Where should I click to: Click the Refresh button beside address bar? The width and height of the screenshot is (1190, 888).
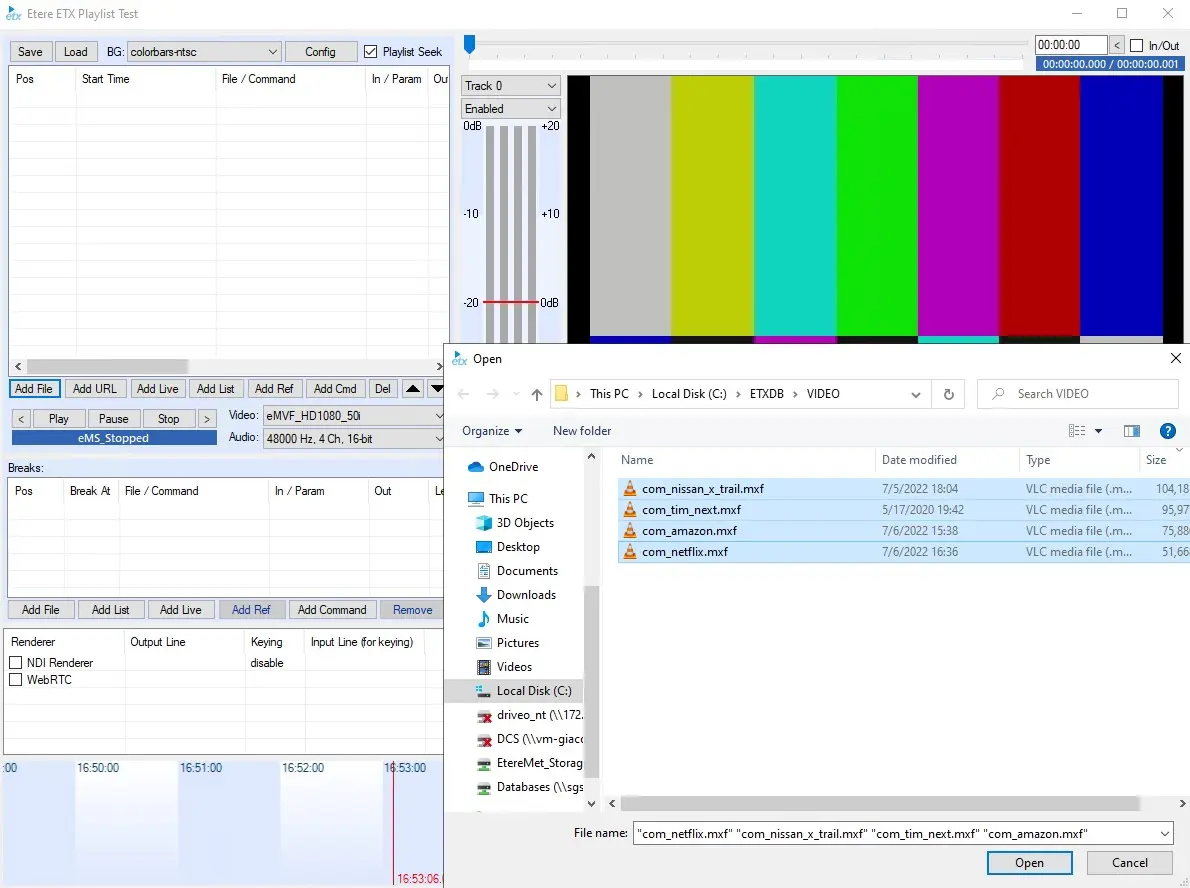coord(948,394)
